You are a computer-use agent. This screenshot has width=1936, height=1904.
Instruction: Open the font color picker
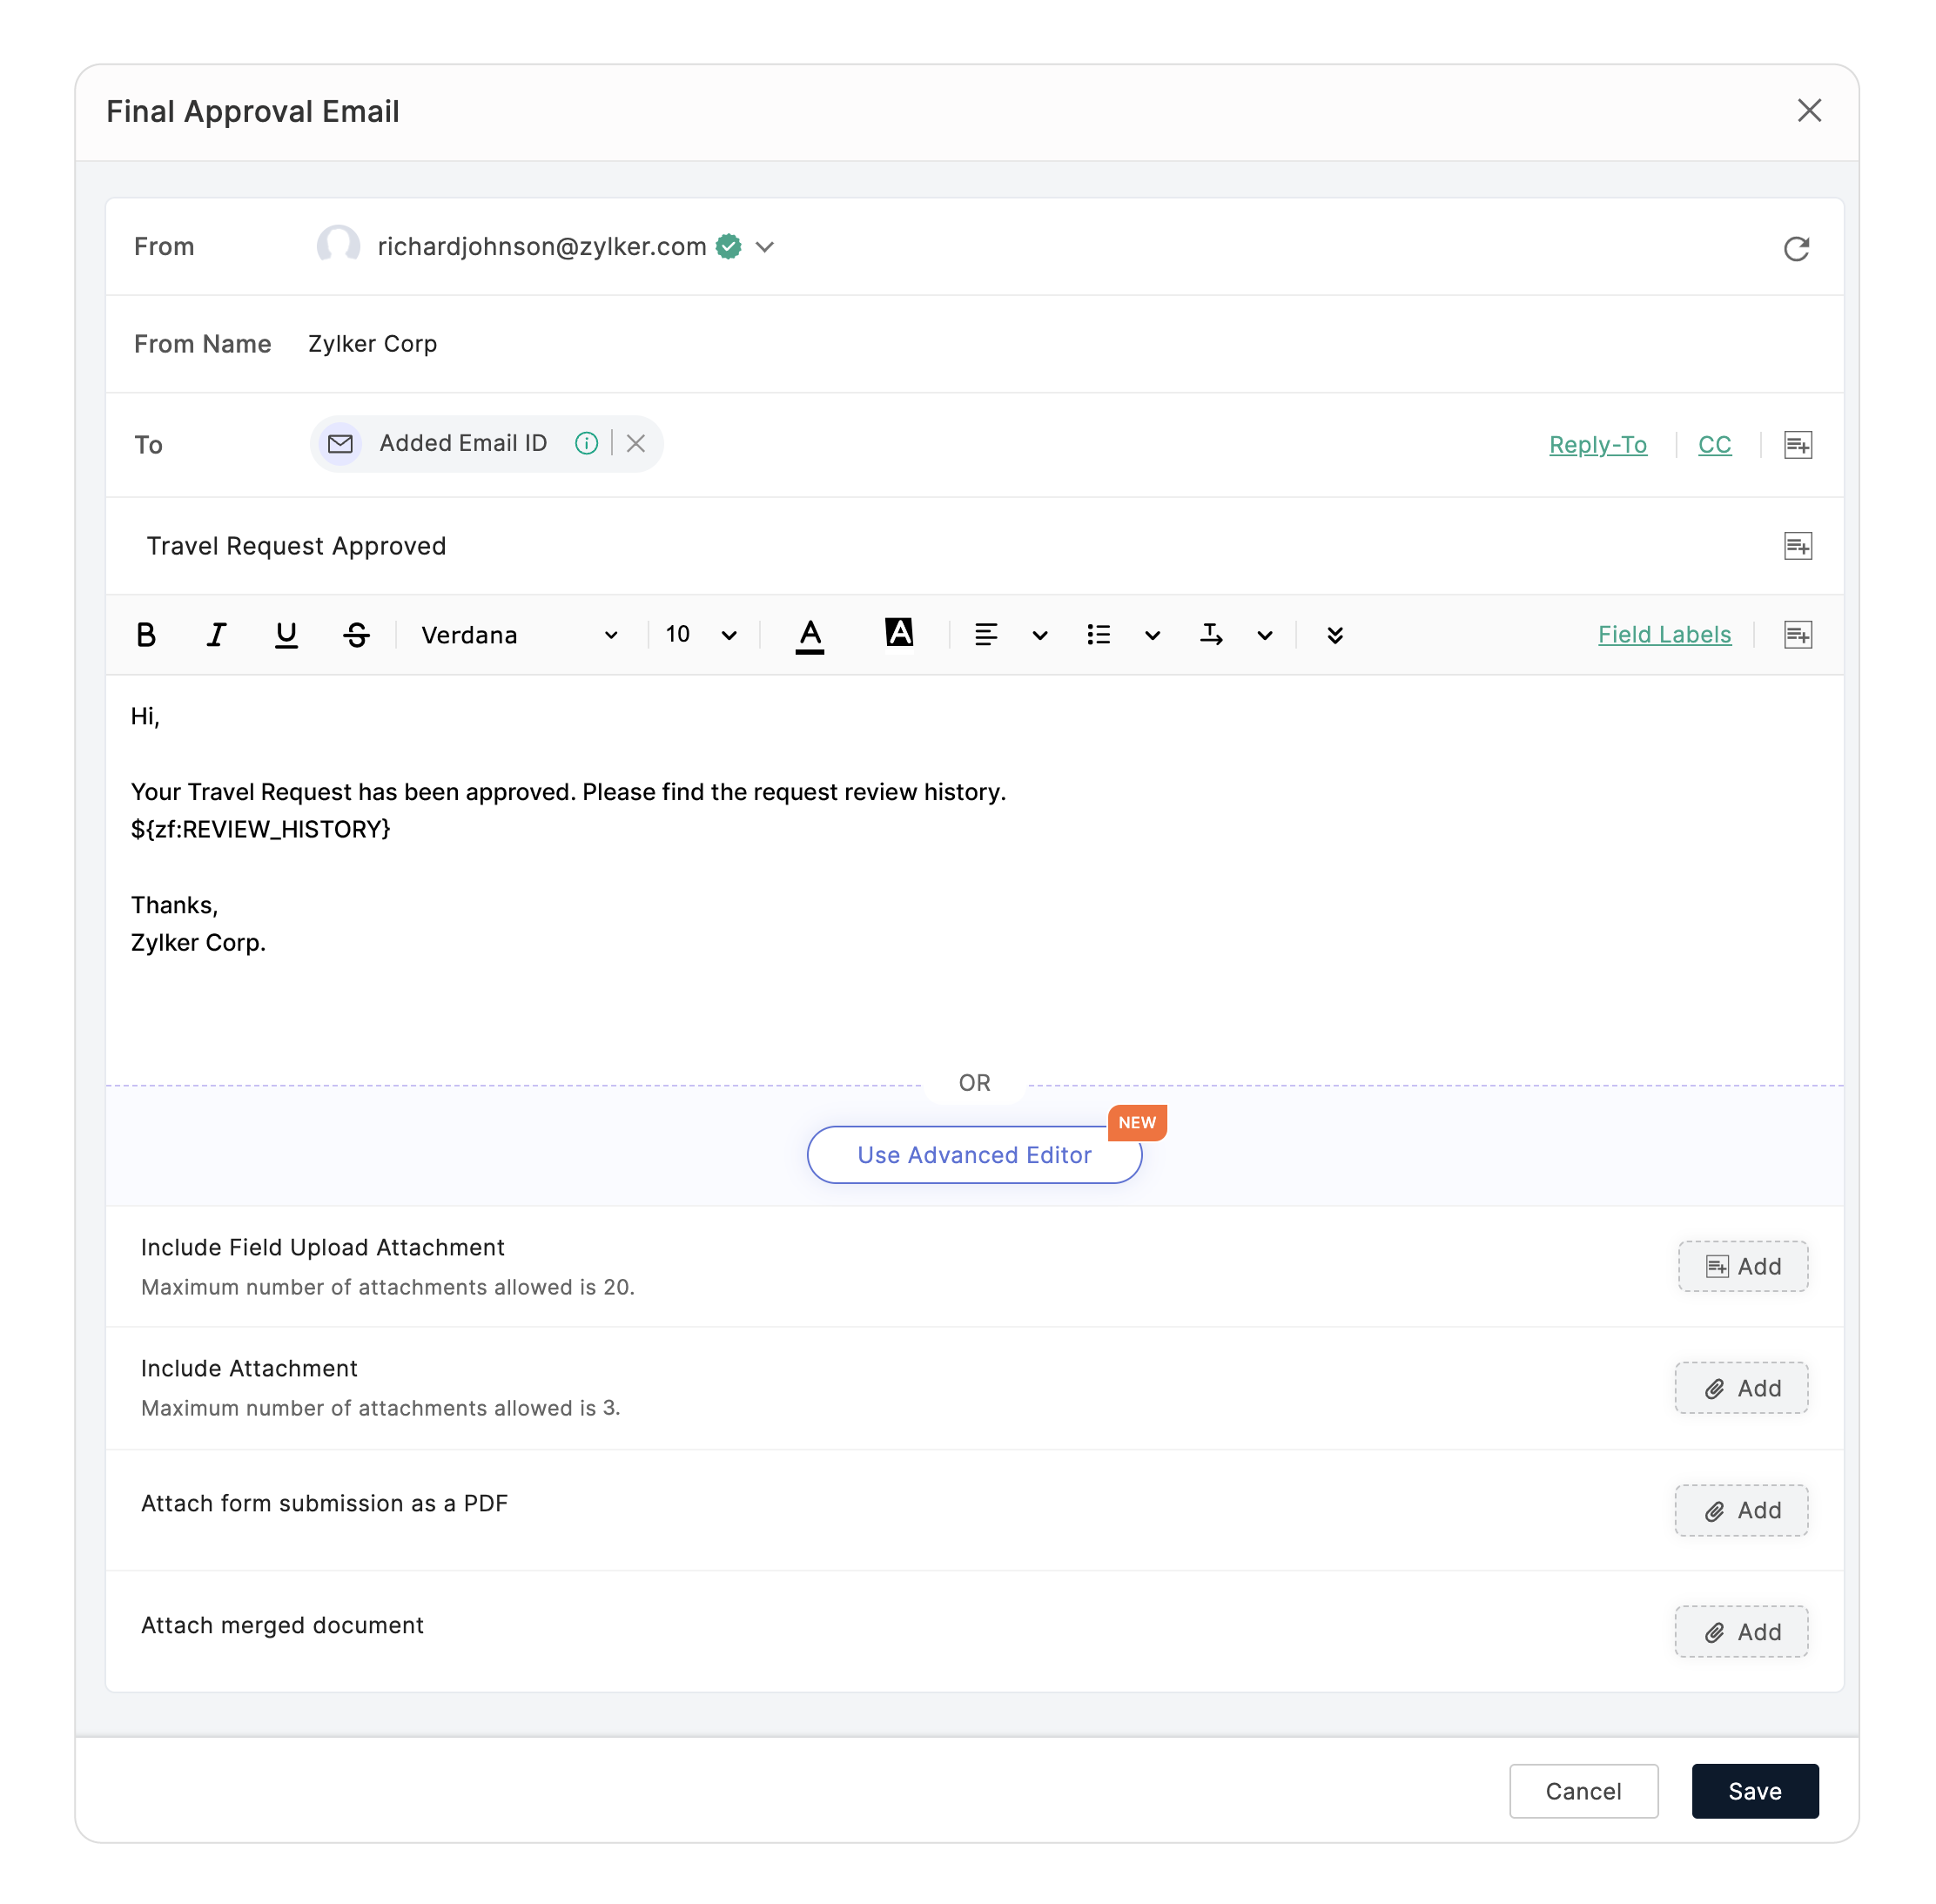coord(809,635)
